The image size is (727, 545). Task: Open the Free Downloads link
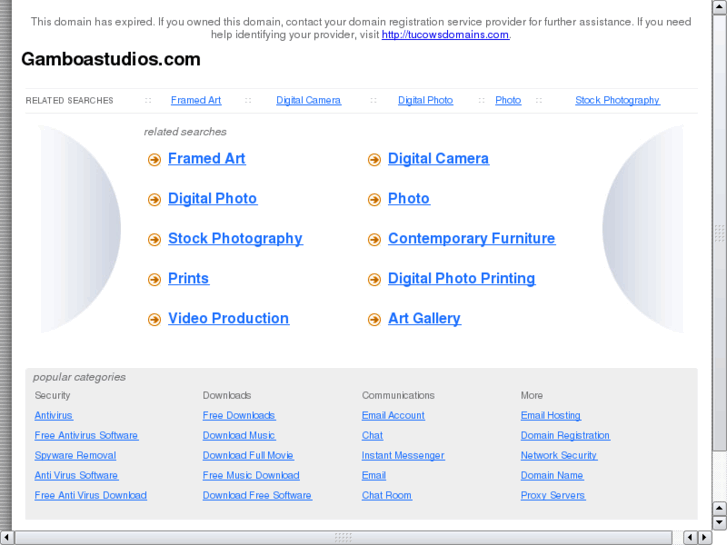point(239,416)
